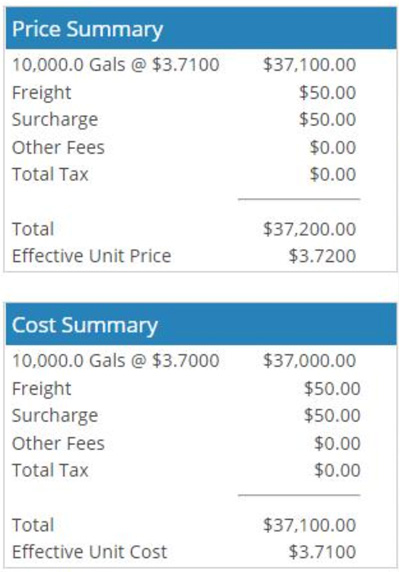
Task: Click the Price Summary header
Action: 201,28
